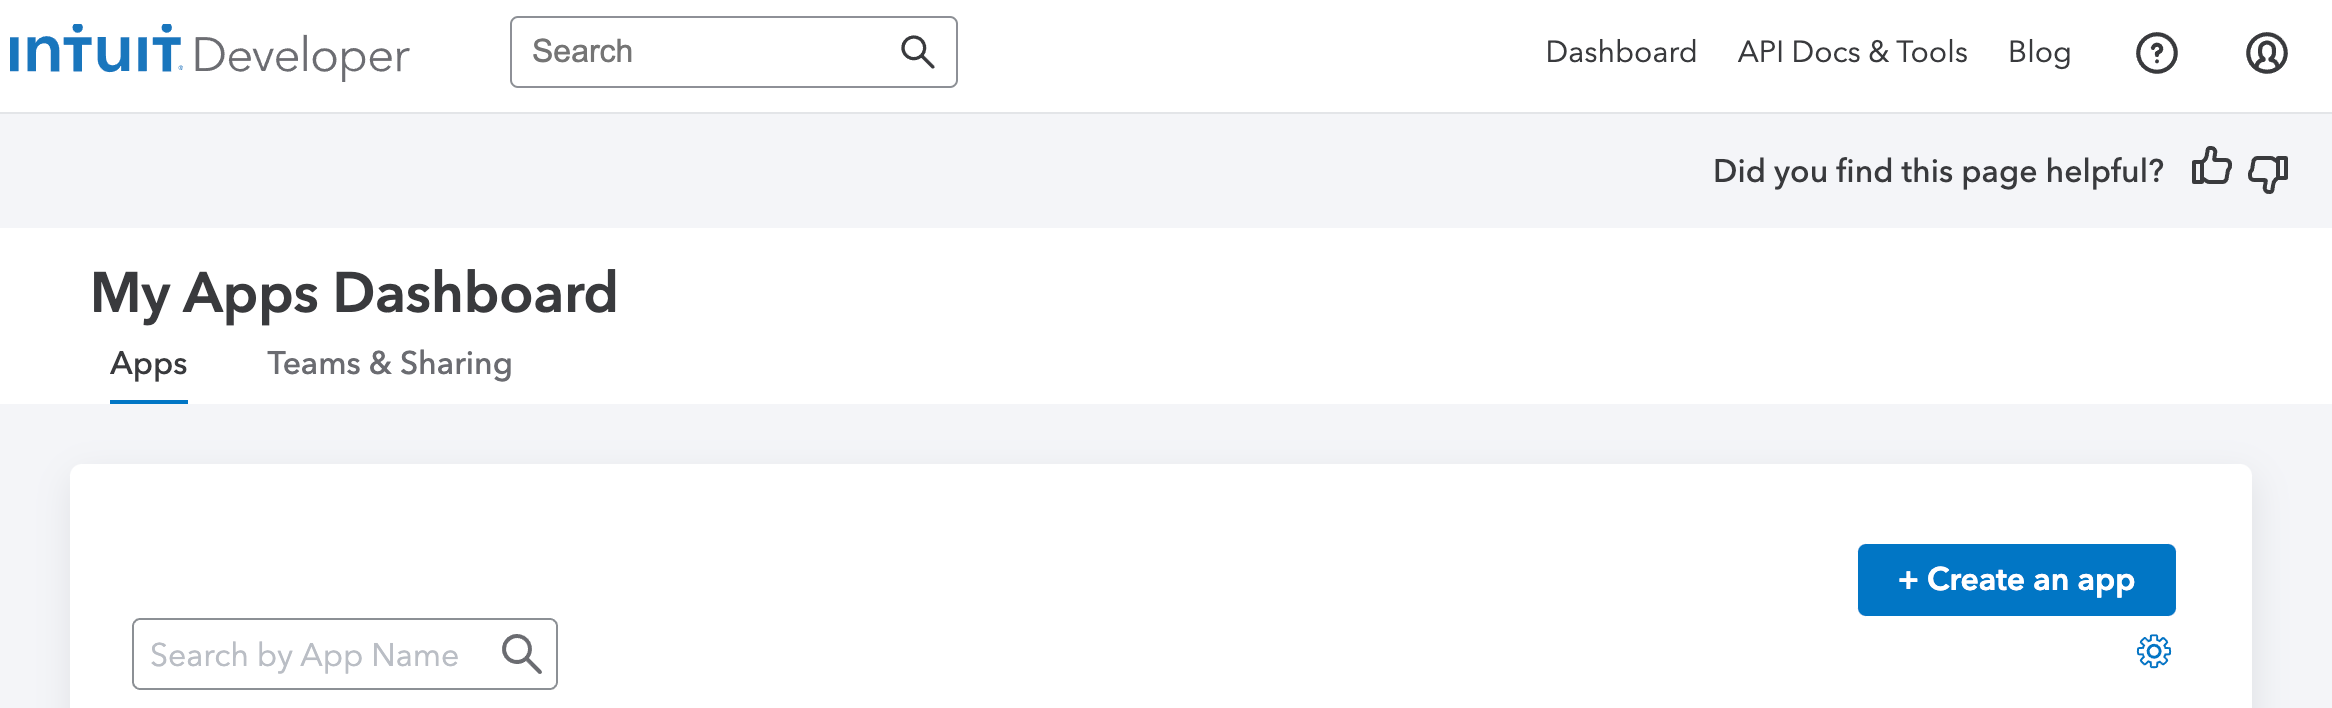Image resolution: width=2332 pixels, height=708 pixels.
Task: Open the blue settings gear icon
Action: point(2154,652)
